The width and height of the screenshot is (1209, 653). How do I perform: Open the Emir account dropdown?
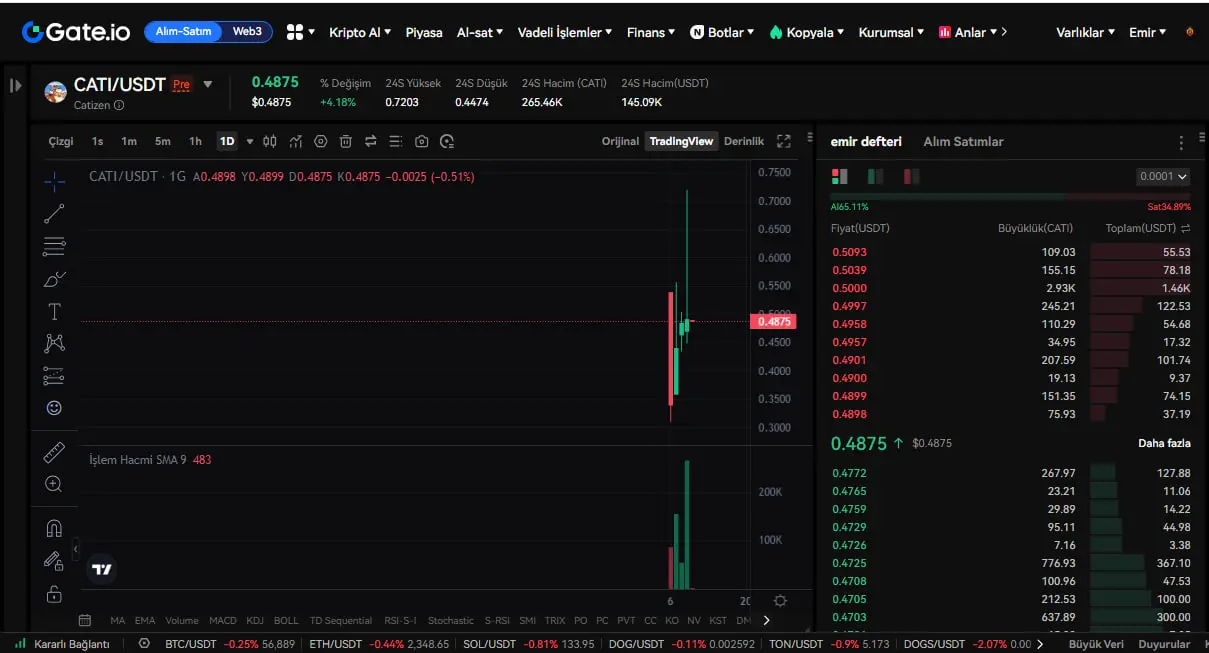pos(1148,32)
